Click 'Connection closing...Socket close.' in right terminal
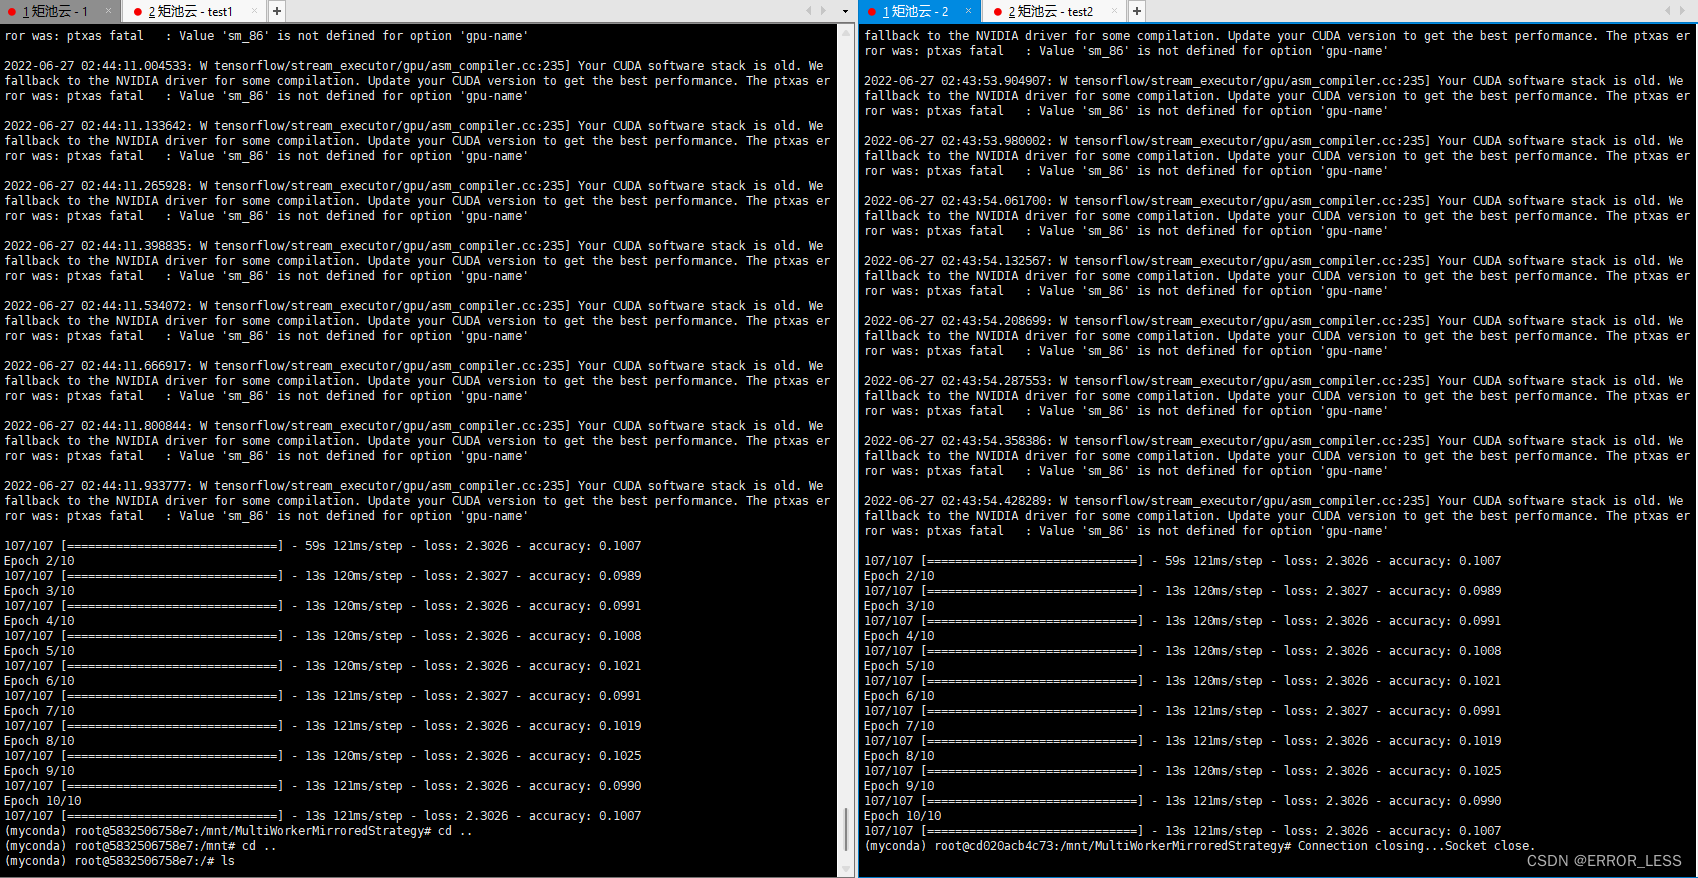This screenshot has width=1698, height=878. pyautogui.click(x=1415, y=846)
